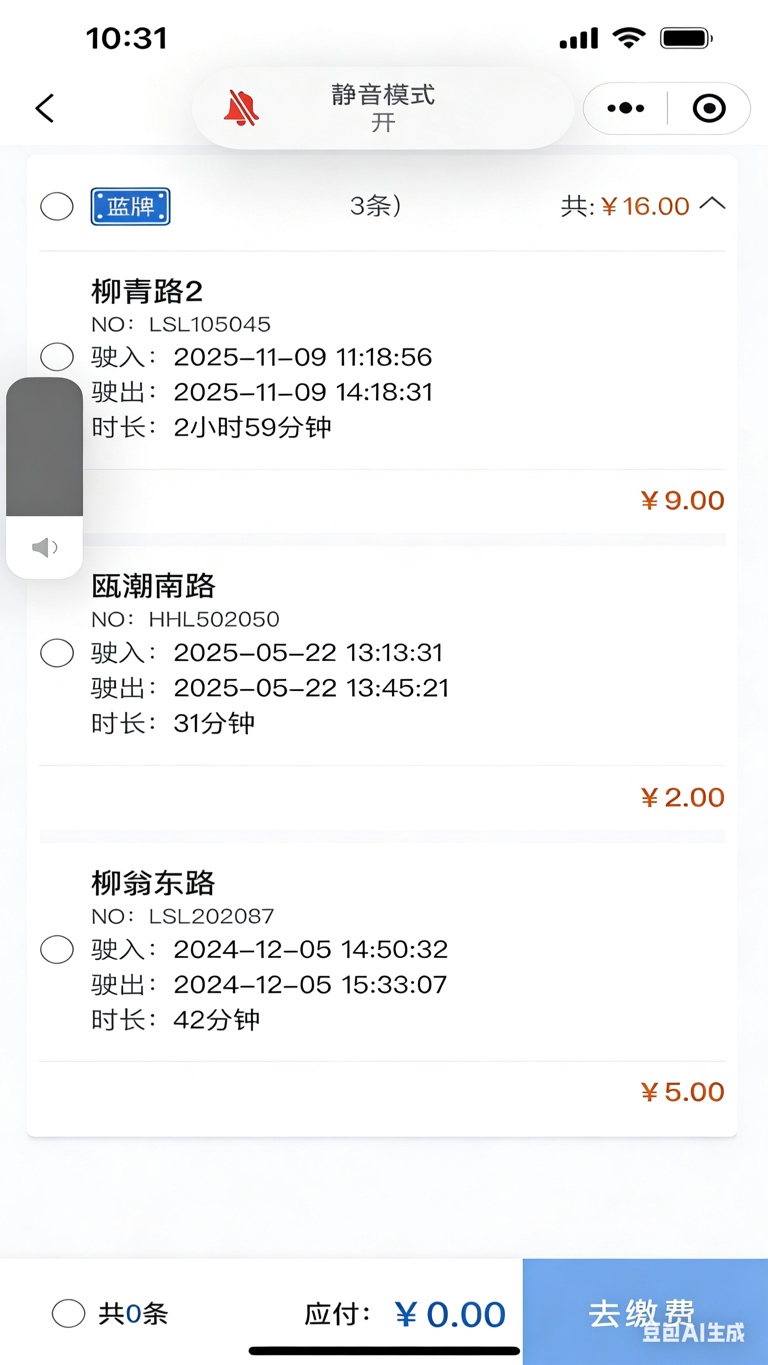Tap the battery status icon
The image size is (768, 1365).
[686, 39]
